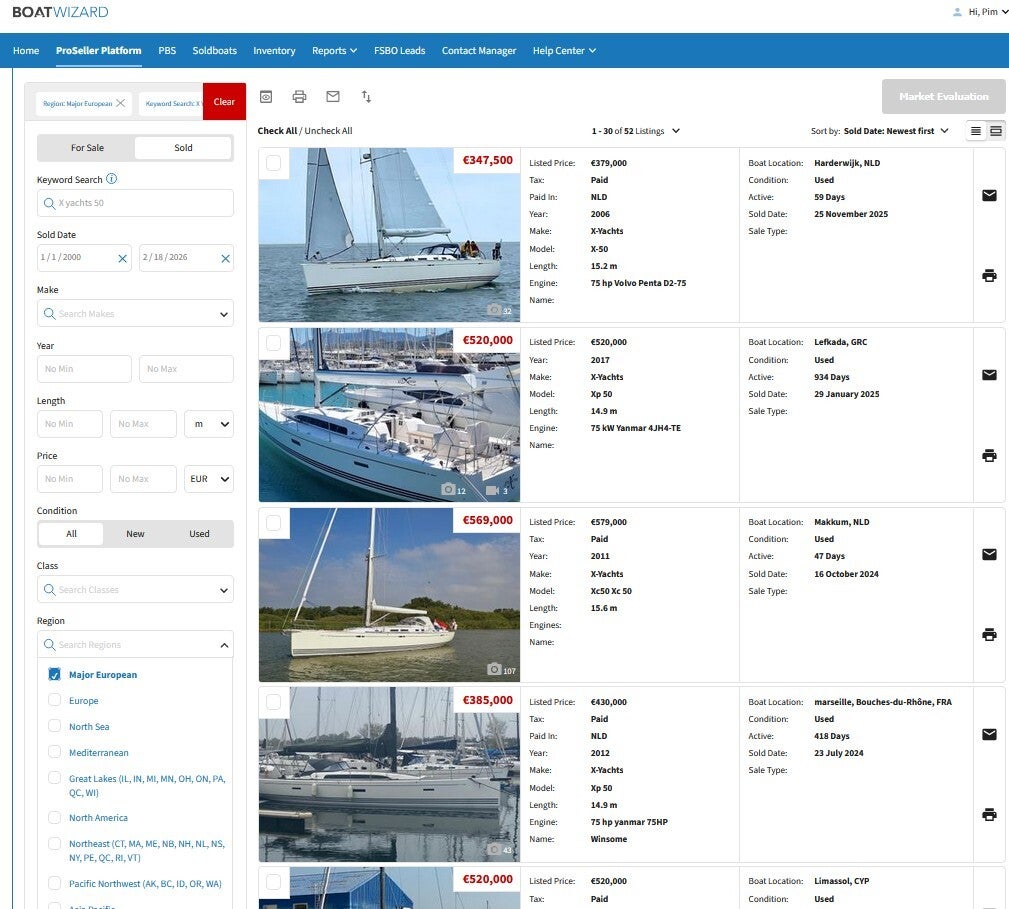Tick the Mediterranean region checkbox
1009x909 pixels.
(x=55, y=753)
